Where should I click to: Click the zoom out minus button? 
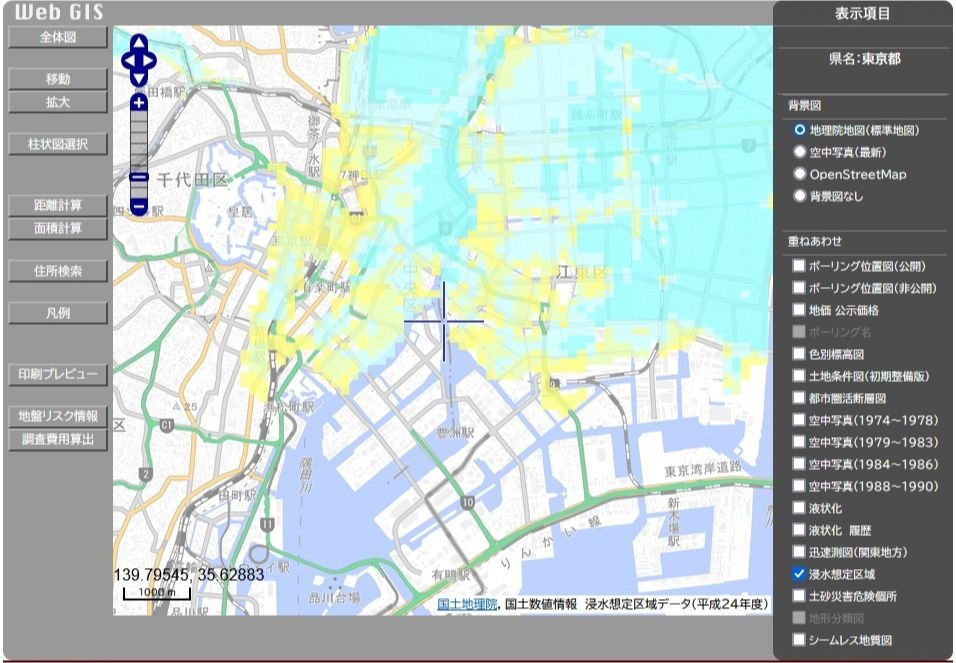pos(139,207)
